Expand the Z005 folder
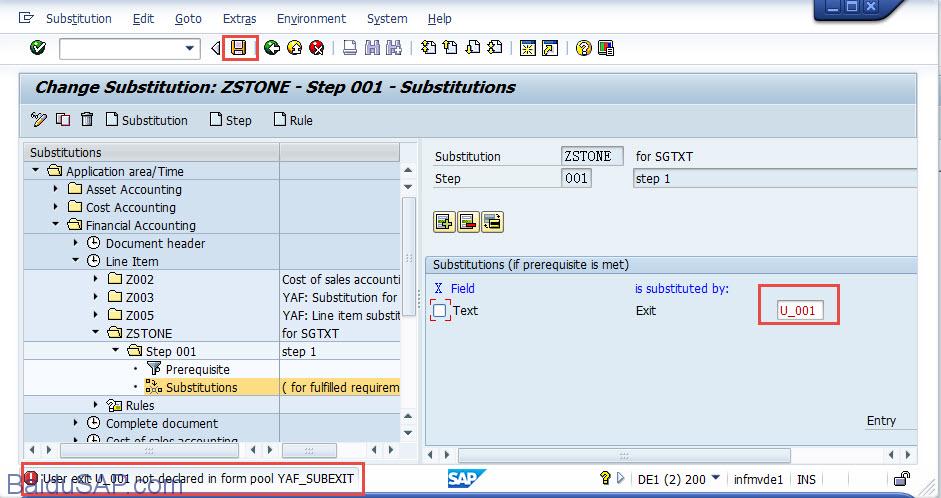Screen dimensions: 941x498 96,314
